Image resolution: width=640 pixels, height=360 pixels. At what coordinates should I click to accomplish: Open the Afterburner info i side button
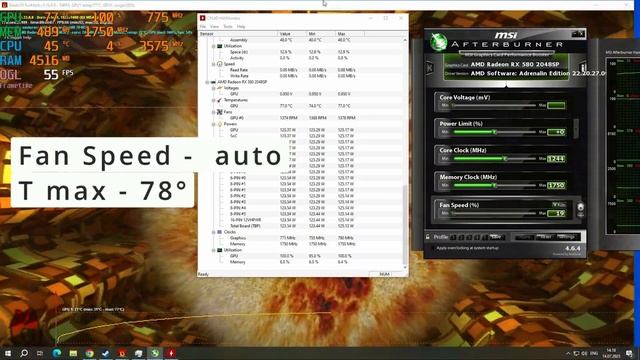click(x=582, y=68)
